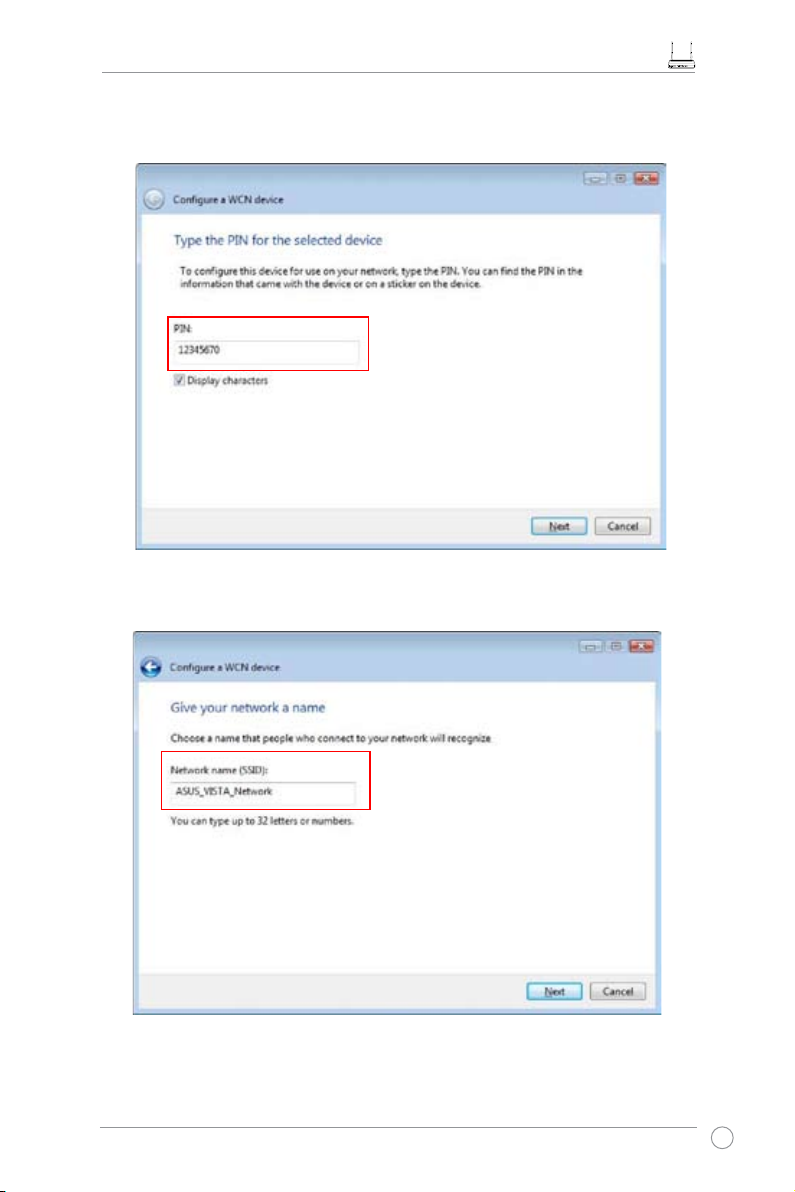The width and height of the screenshot is (795, 1192).
Task: Click Cancel in the PIN dialog
Action: coord(622,526)
